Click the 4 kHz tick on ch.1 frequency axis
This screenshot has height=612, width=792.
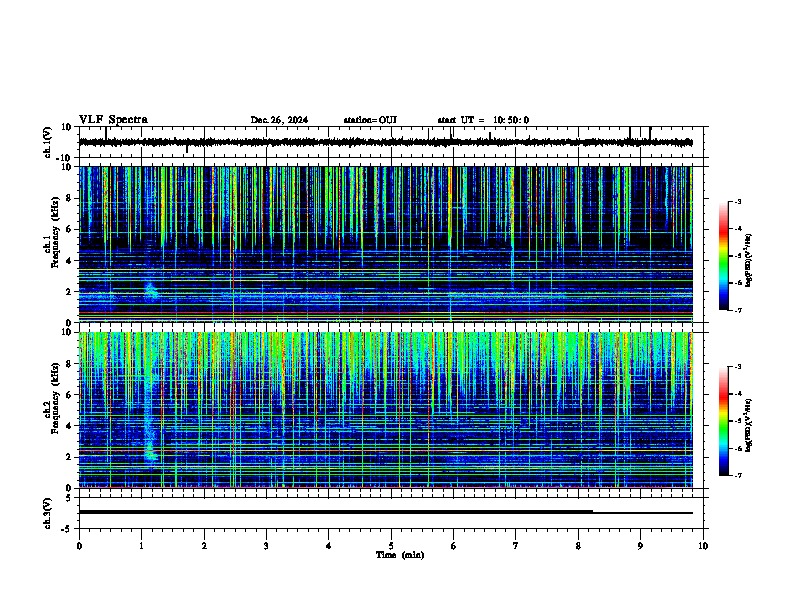pos(69,261)
